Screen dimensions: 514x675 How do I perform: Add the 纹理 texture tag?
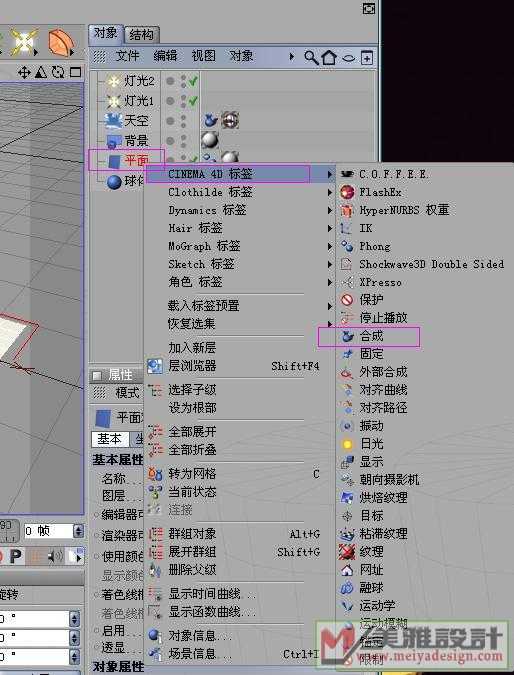[x=362, y=551]
